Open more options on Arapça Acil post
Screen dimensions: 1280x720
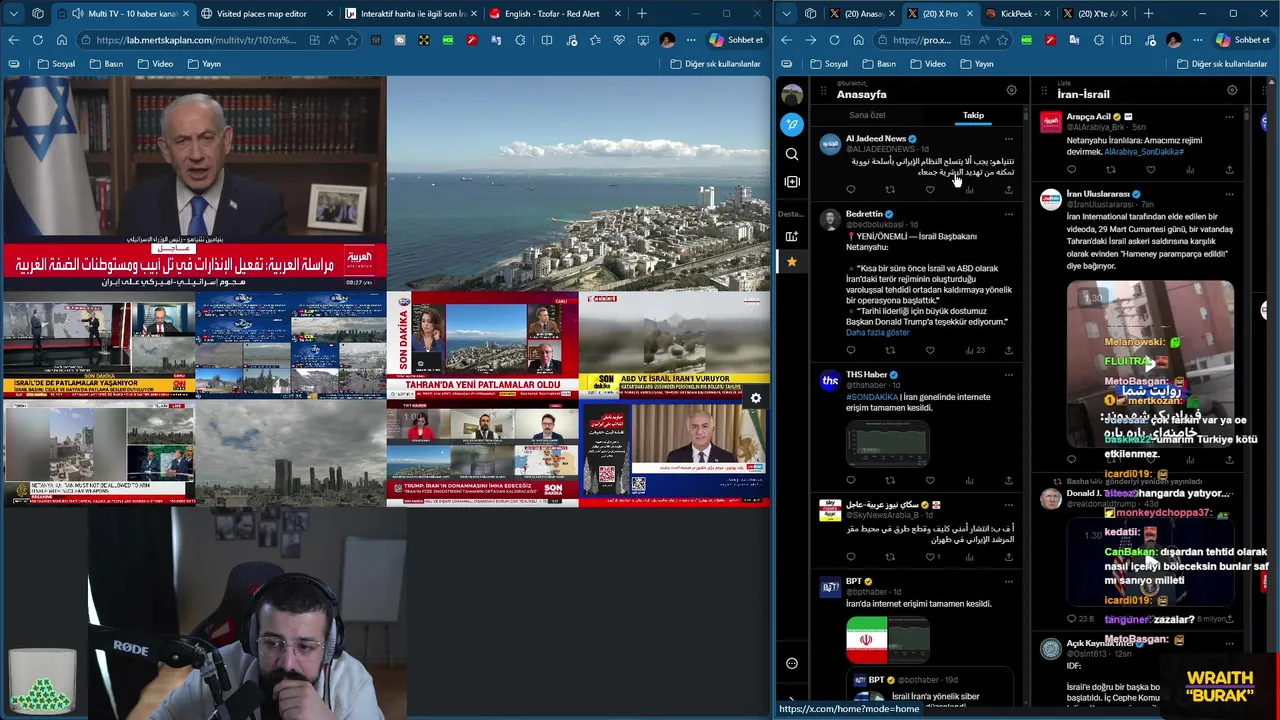coord(1229,117)
